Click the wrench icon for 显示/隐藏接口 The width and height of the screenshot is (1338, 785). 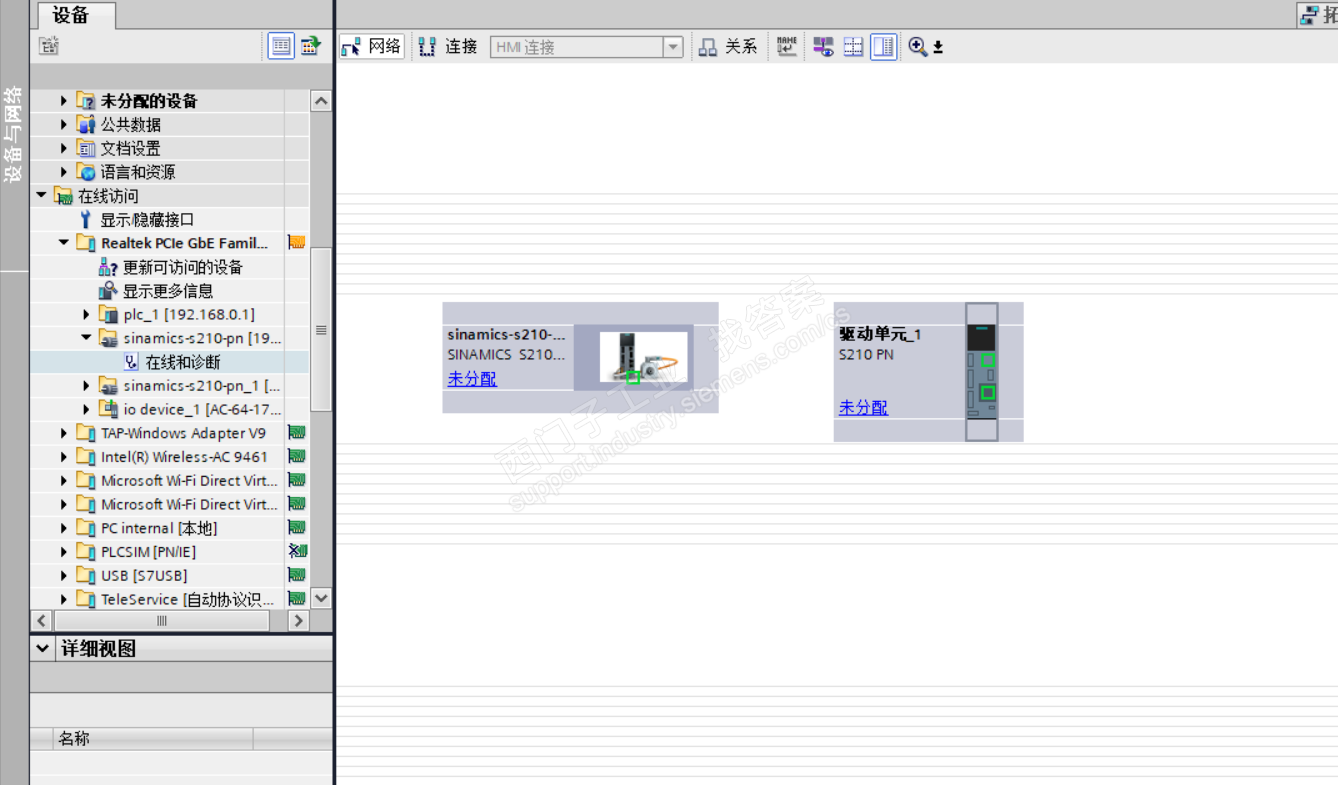(86, 220)
